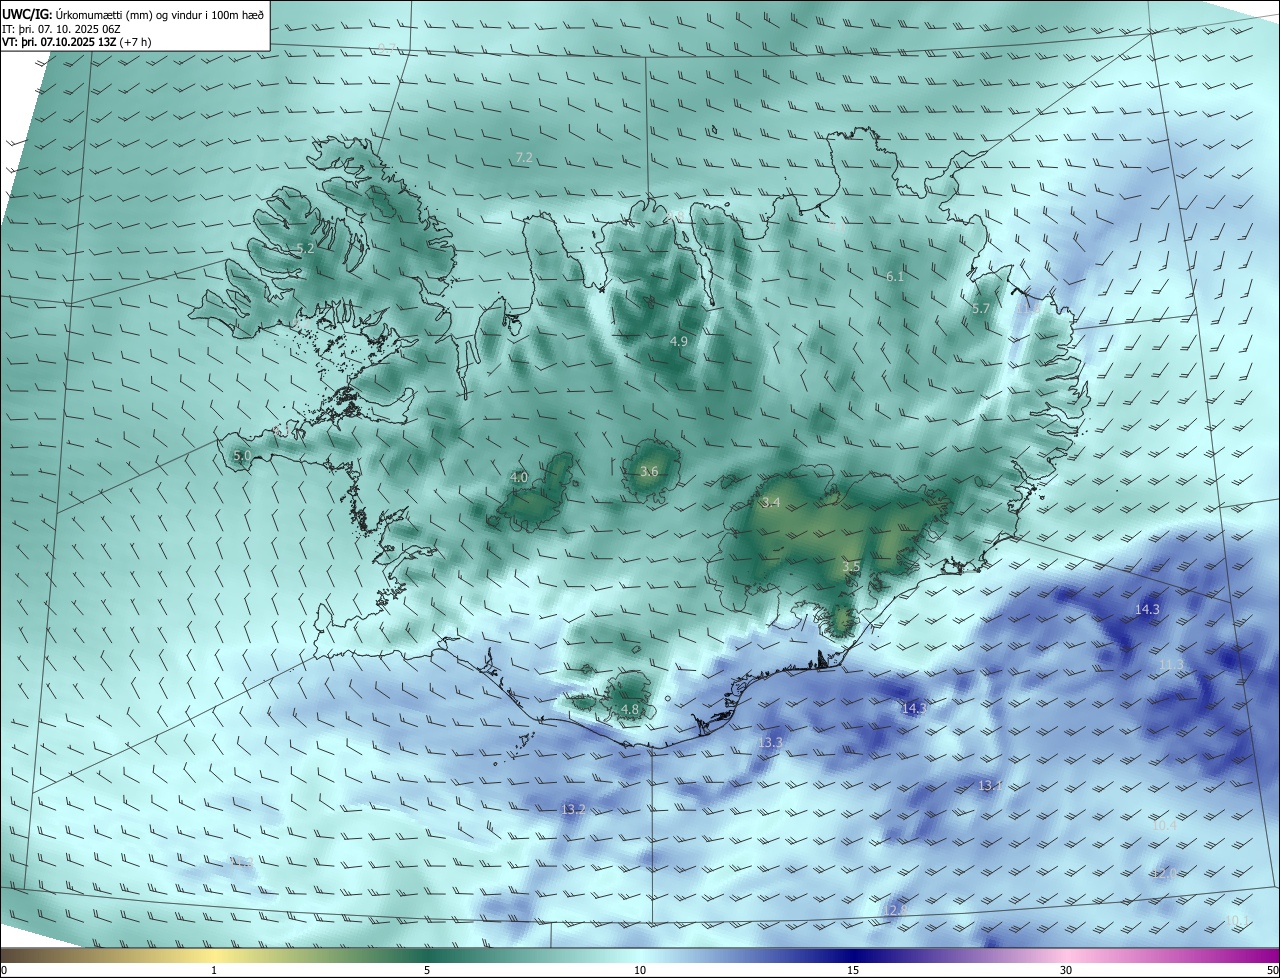1280x978 pixels.
Task: Click the 'IT: þri. 07. 10. 2025 06Z' line
Action: pos(61,29)
